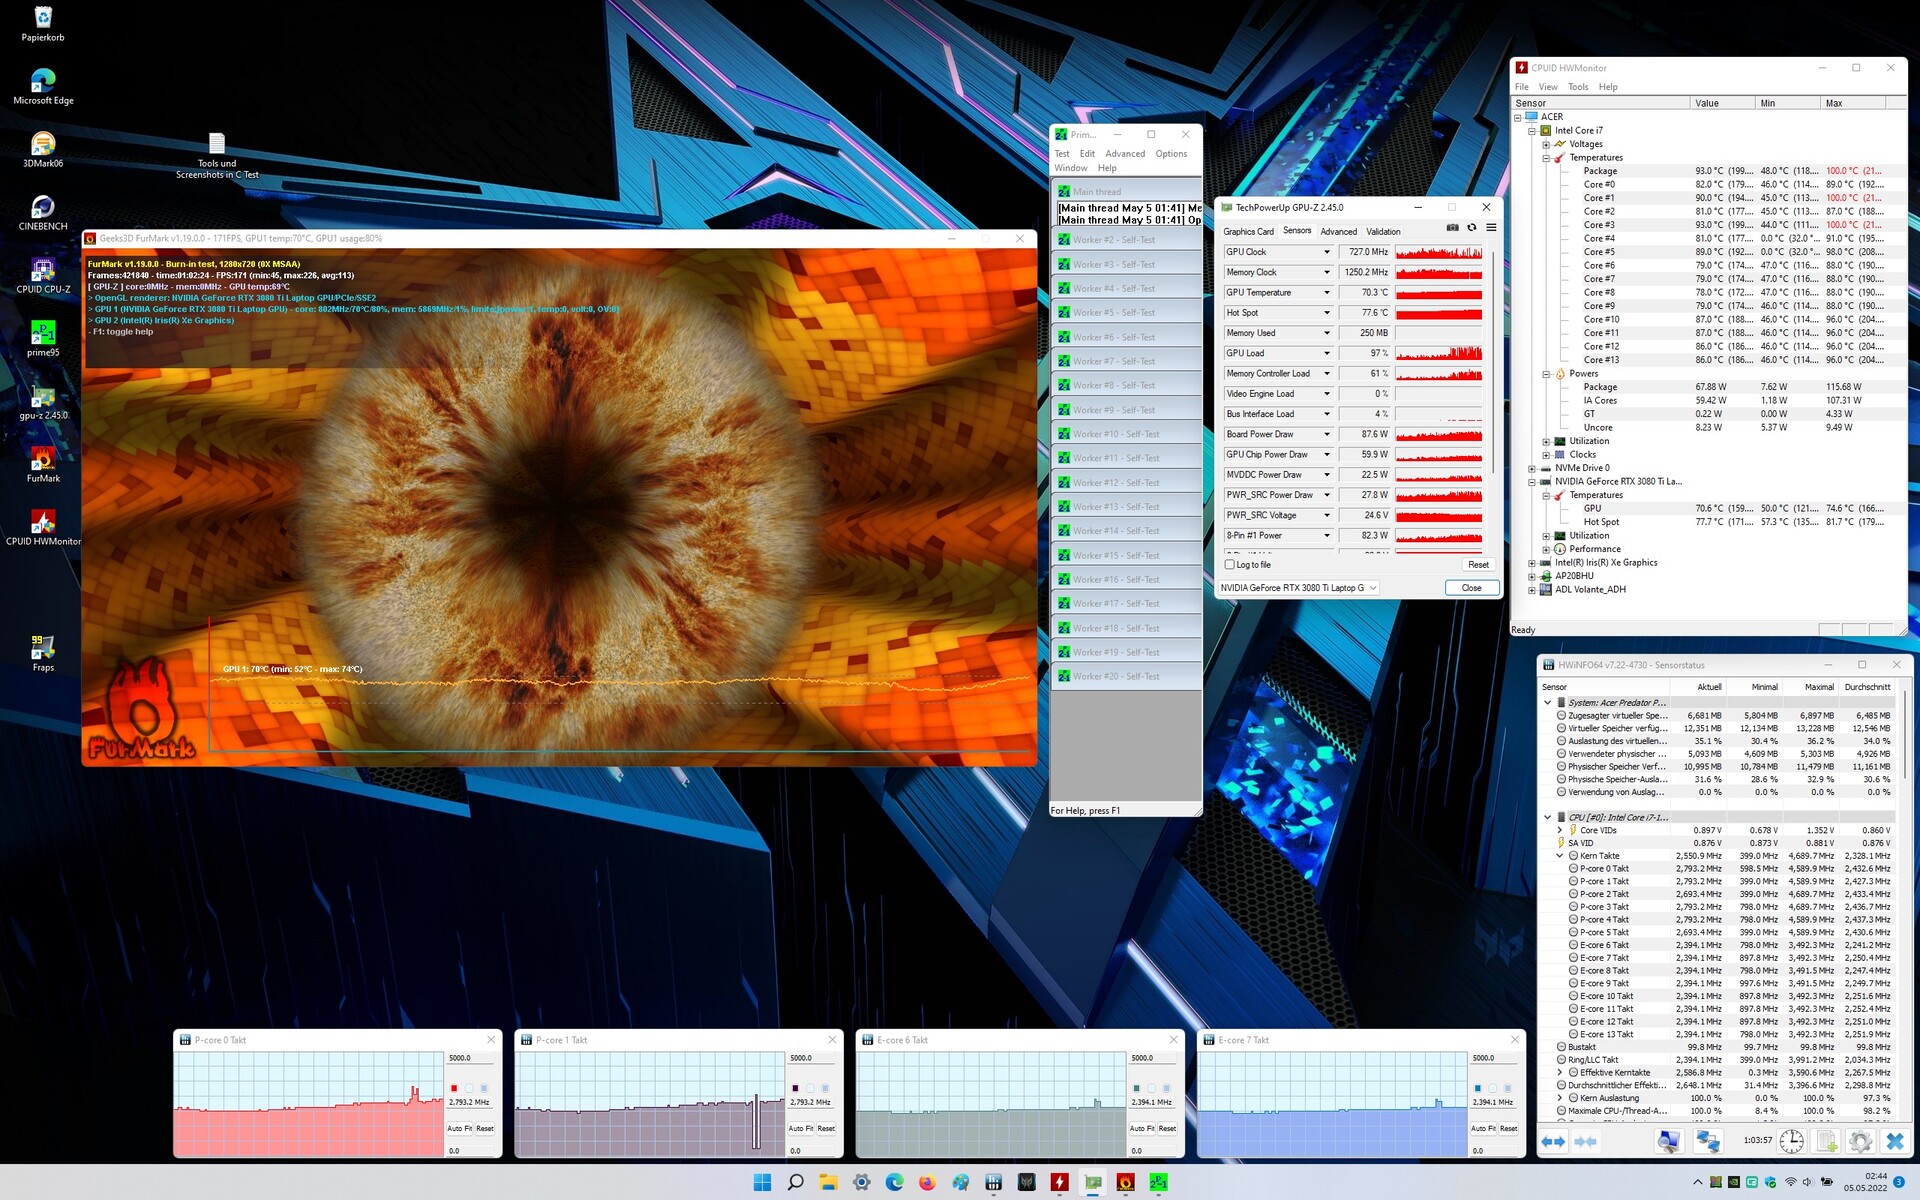1920x1200 pixels.
Task: Open Advanced menu in Prime95
Action: (x=1125, y=154)
